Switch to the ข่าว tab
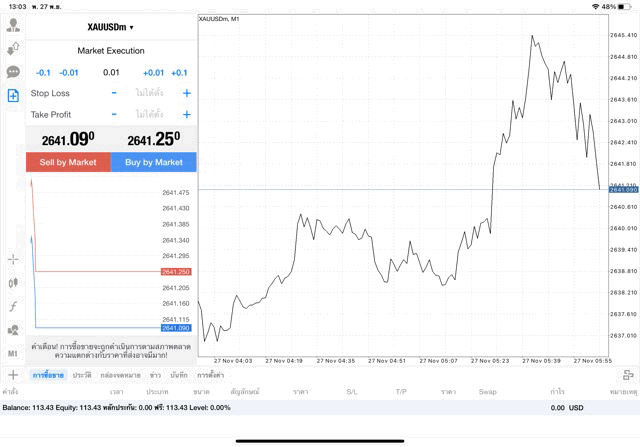 tap(155, 374)
